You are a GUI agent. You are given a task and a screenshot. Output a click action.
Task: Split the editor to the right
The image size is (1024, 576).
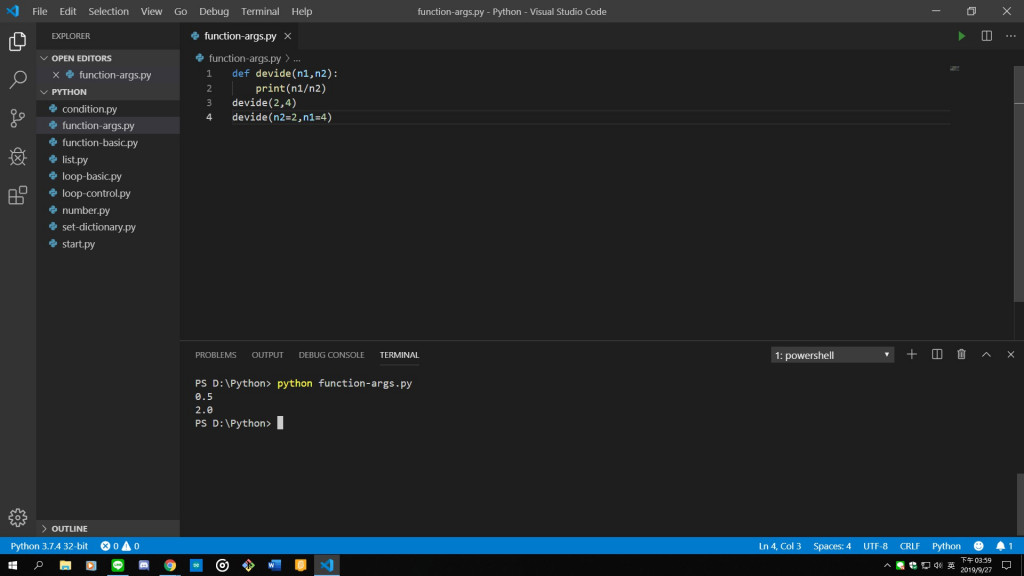pyautogui.click(x=987, y=36)
